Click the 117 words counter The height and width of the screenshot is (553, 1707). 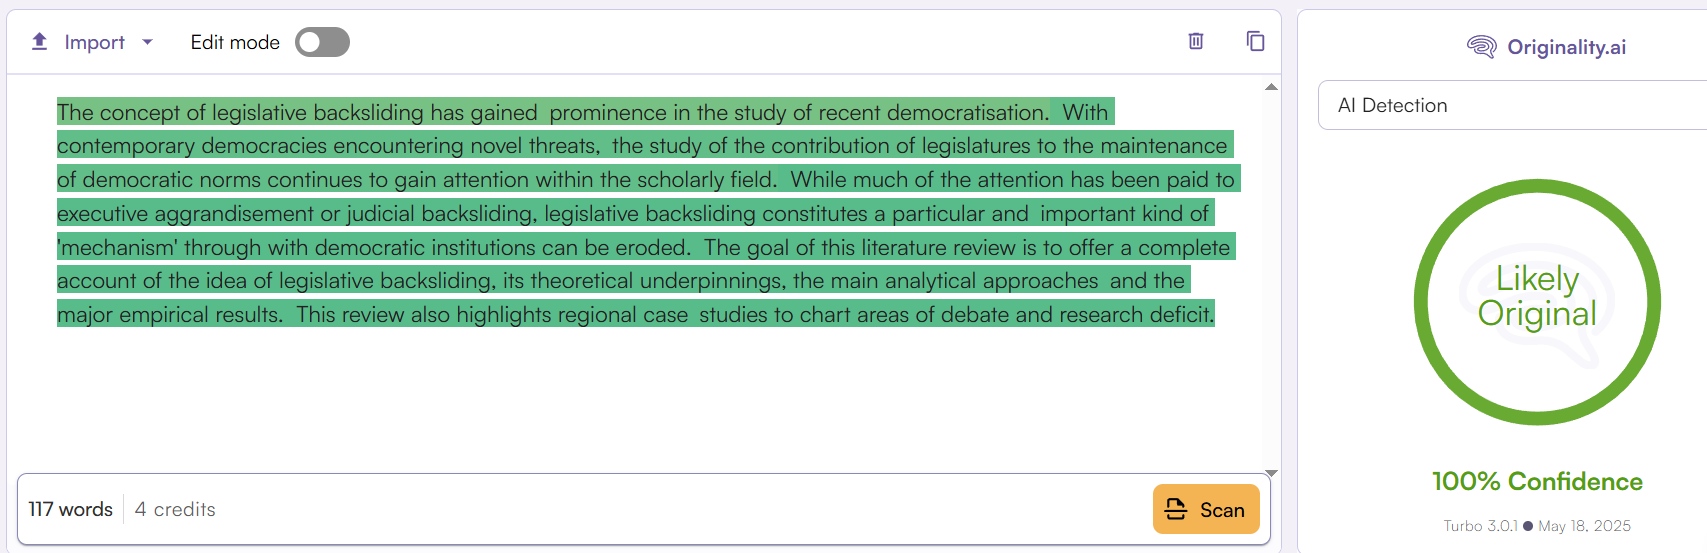click(70, 509)
